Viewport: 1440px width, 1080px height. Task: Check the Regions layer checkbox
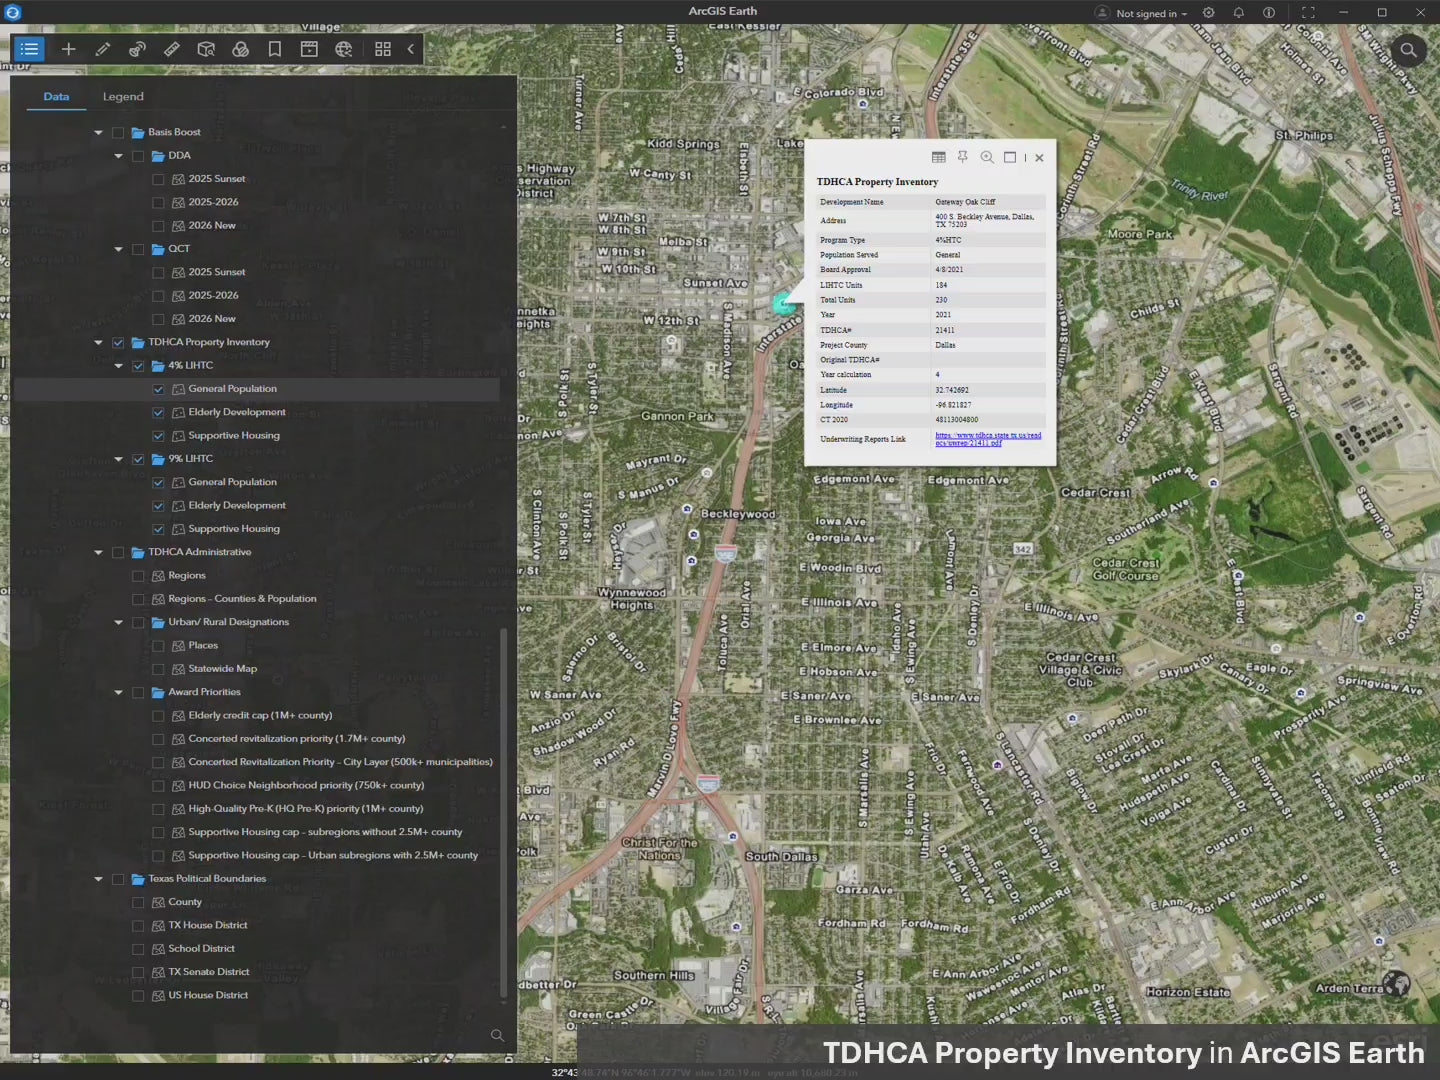click(138, 576)
